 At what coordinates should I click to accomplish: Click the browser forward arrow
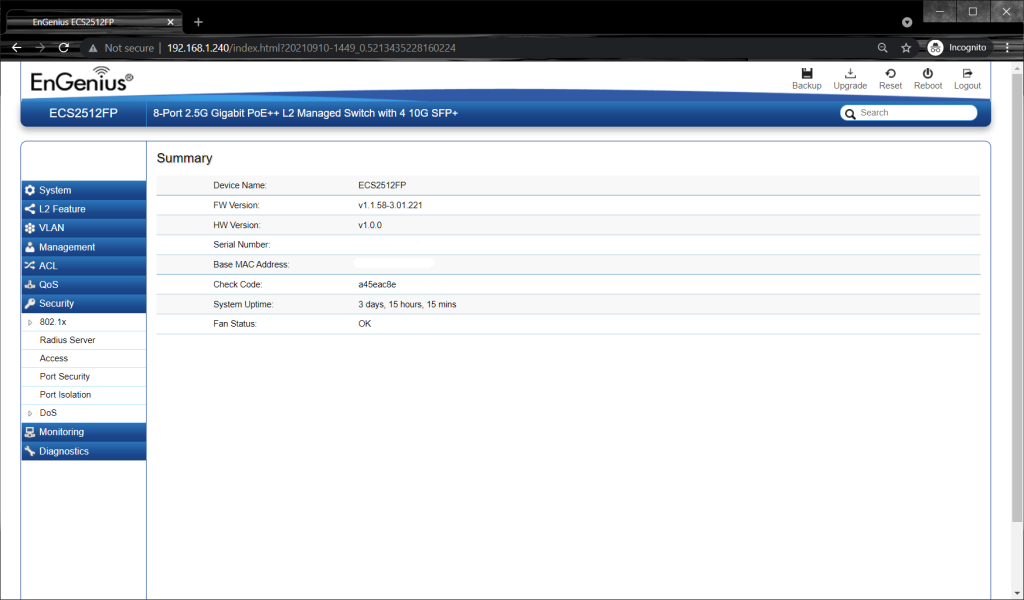tap(40, 48)
